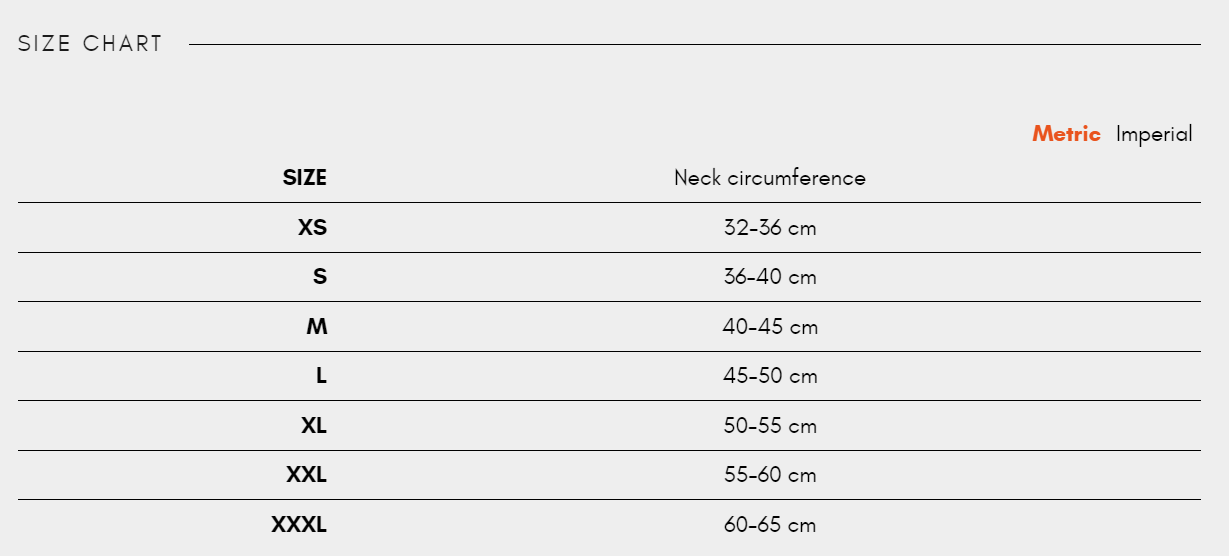Select the XL size label
Viewport: 1229px width, 556px height.
coord(313,426)
